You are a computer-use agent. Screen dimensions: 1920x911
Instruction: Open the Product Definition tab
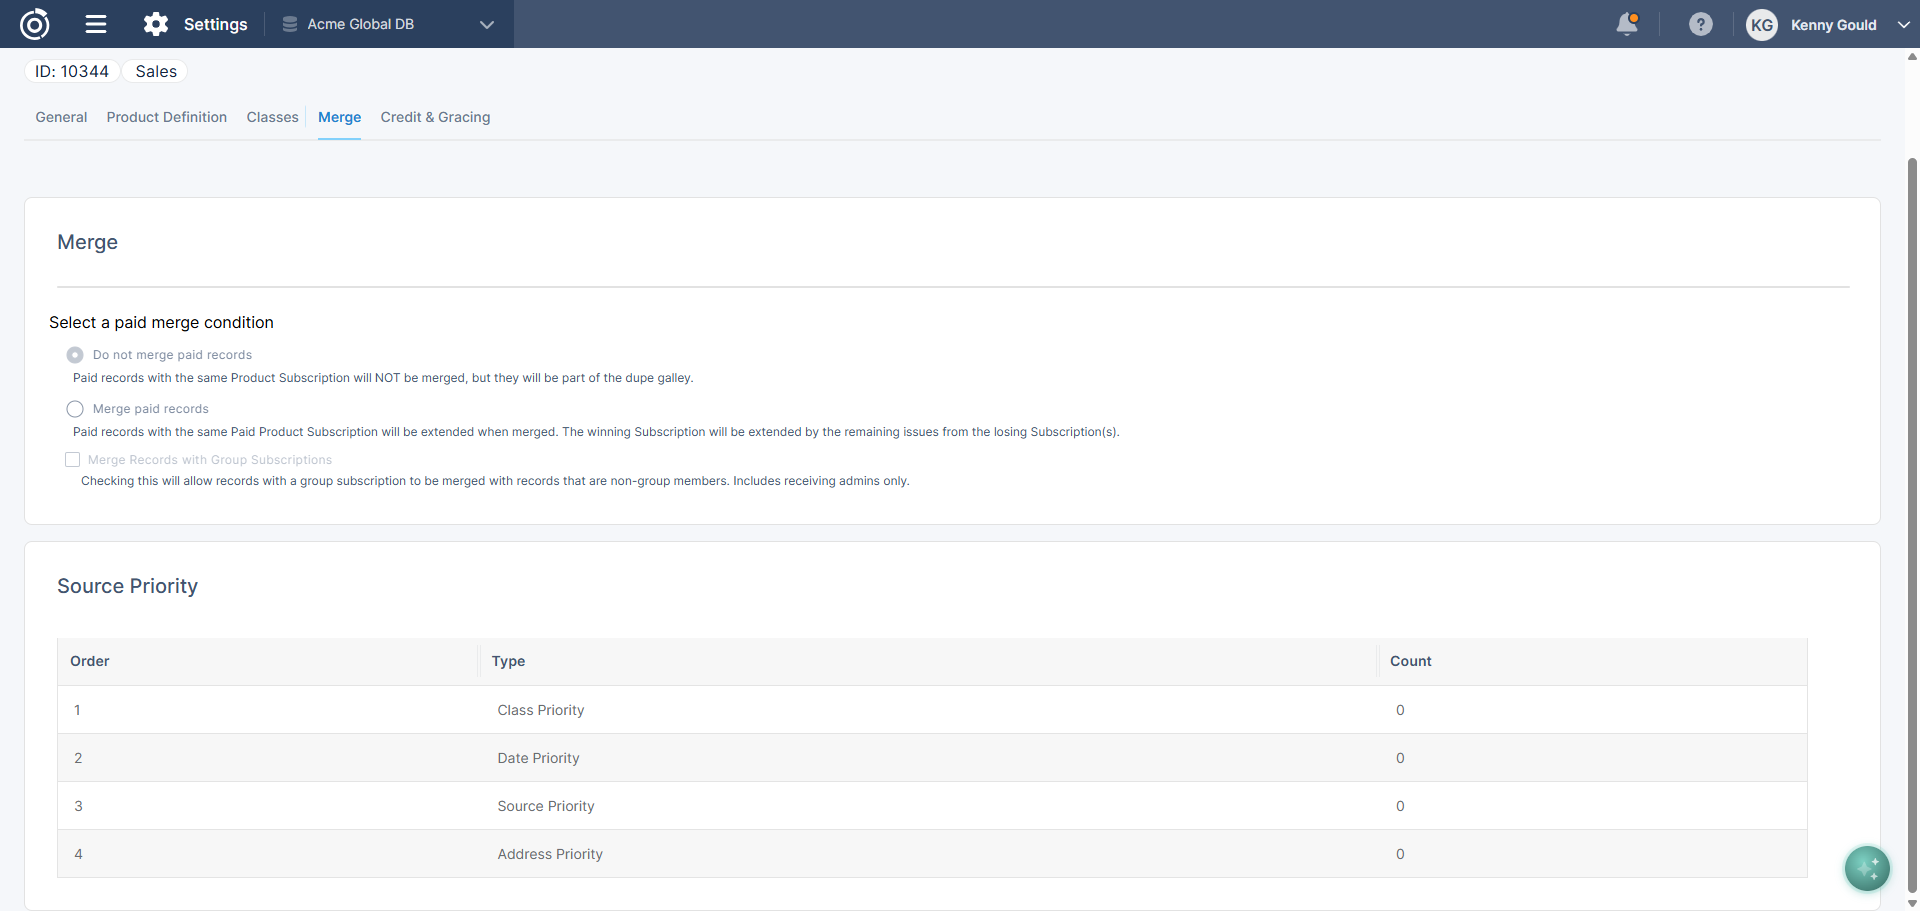[x=167, y=117]
